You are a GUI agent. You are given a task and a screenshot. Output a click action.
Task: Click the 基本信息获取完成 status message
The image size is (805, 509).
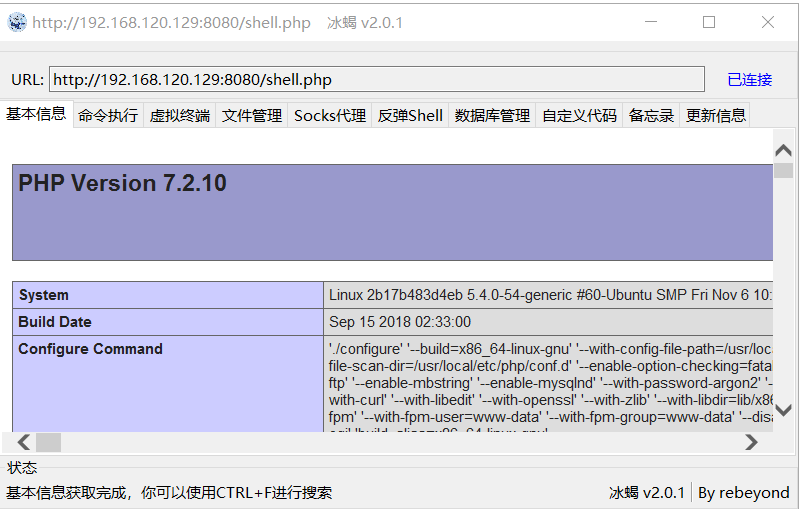[x=169, y=493]
